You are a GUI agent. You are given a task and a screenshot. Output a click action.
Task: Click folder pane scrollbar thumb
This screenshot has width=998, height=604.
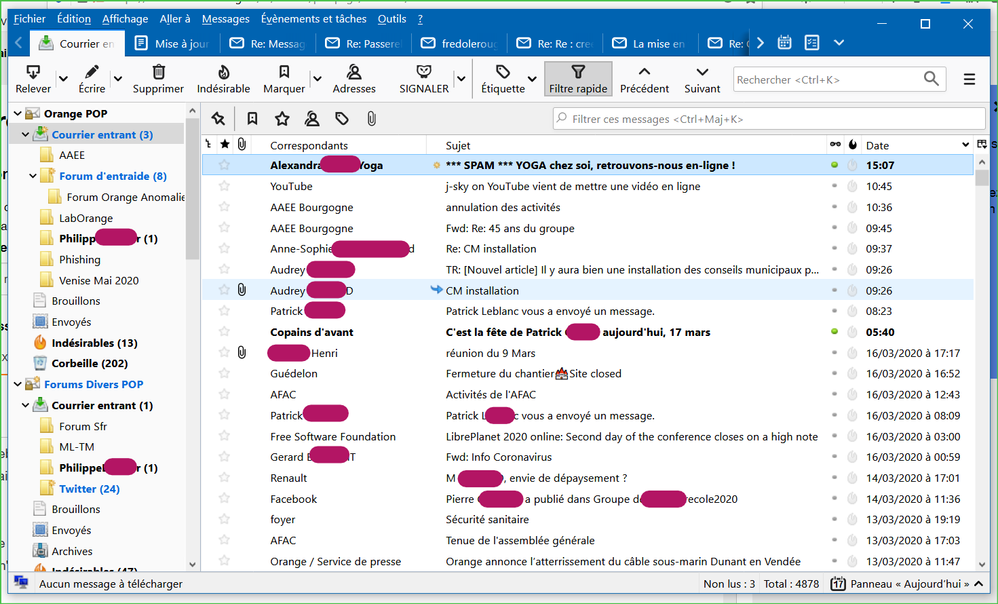pyautogui.click(x=192, y=190)
